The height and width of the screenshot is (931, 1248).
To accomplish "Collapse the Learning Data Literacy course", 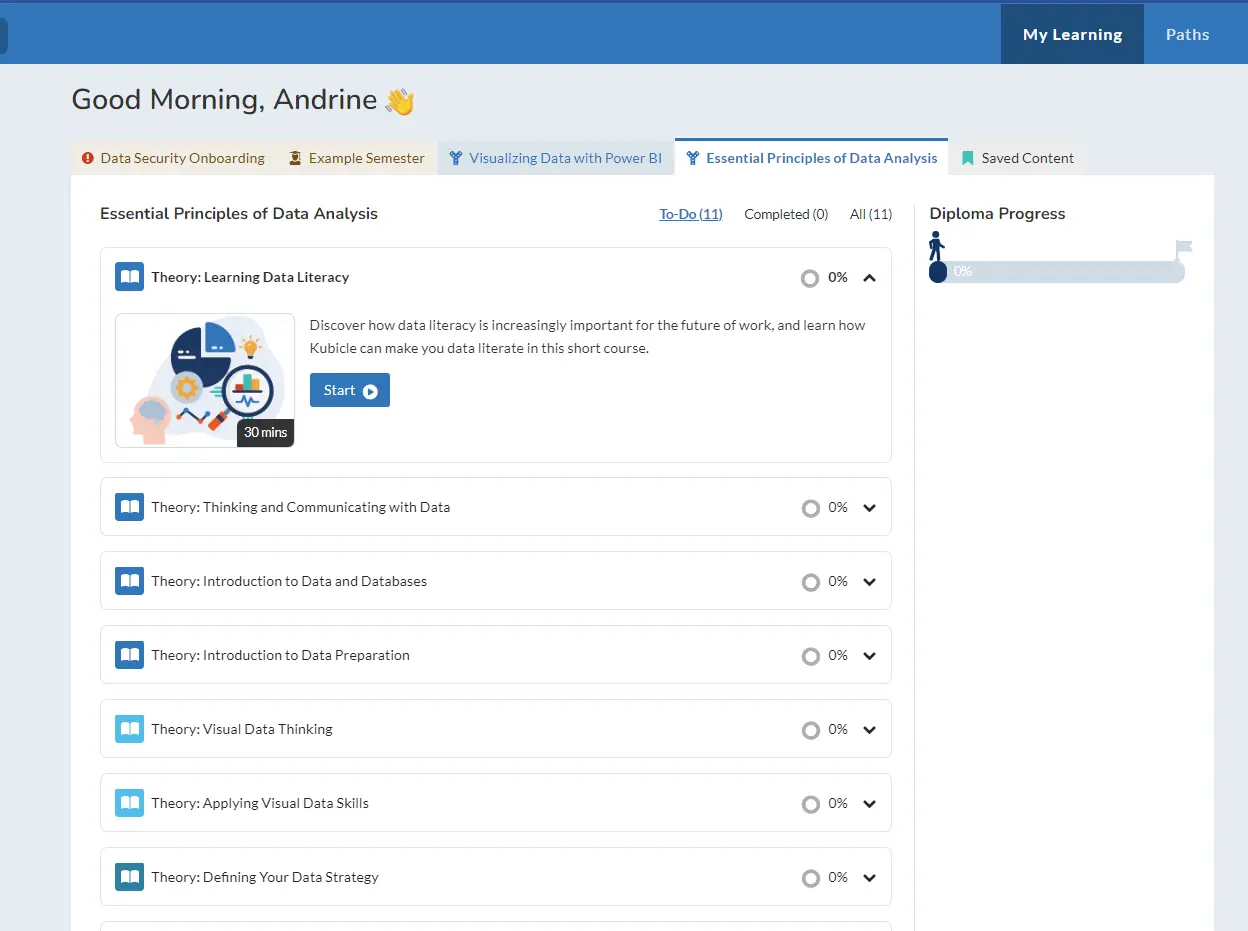I will [x=869, y=278].
